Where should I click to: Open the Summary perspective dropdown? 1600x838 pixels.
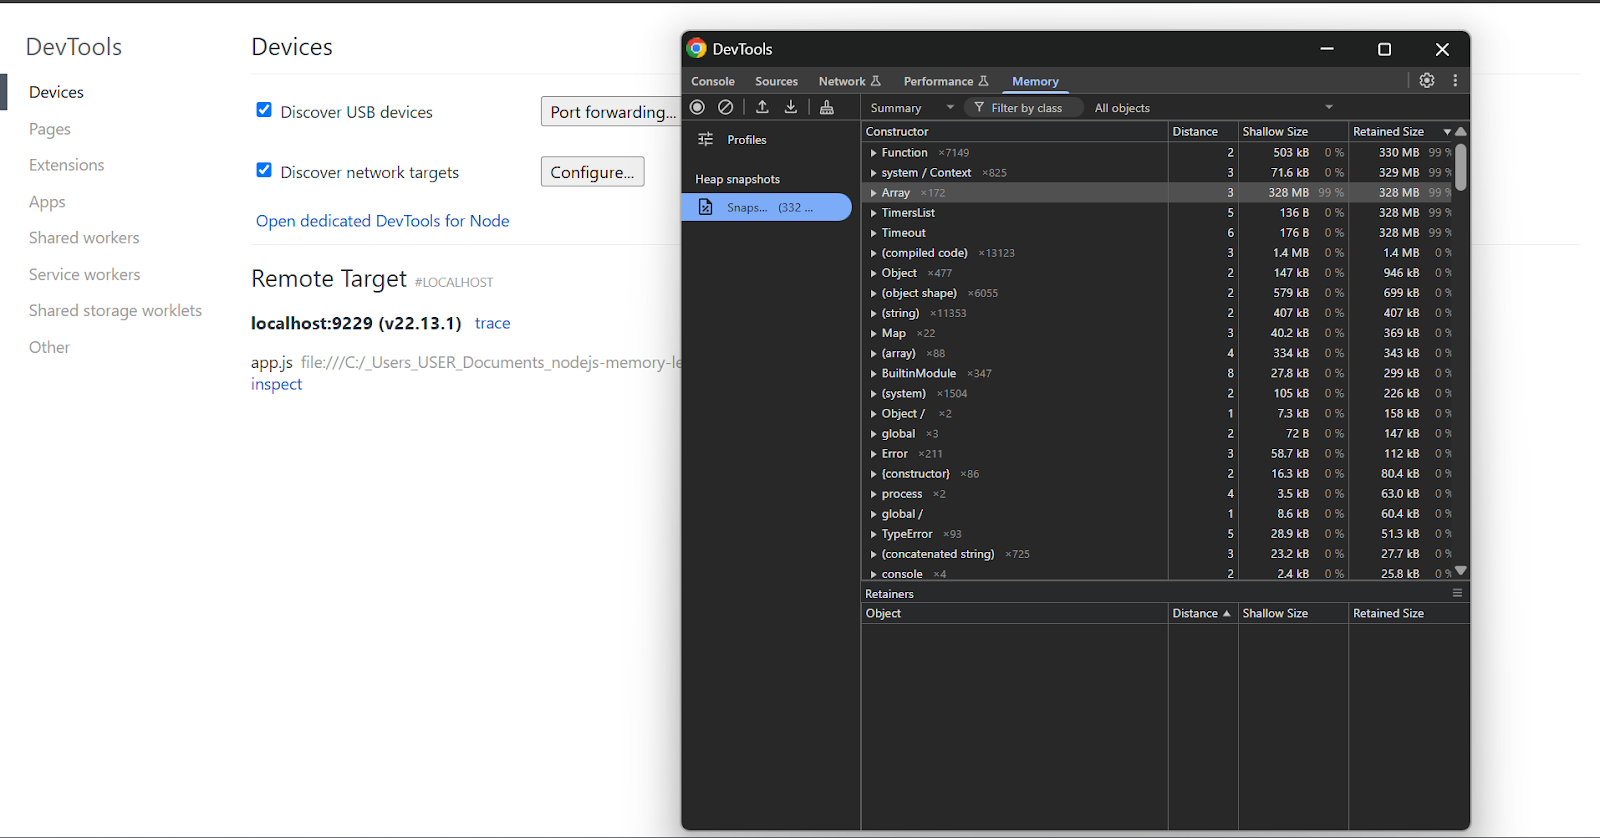click(911, 108)
